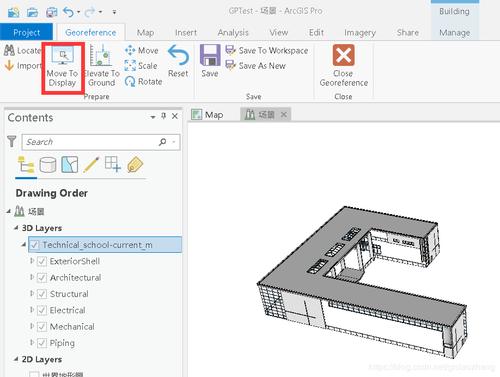This screenshot has height=377, width=500.
Task: Switch to the Map ribbon tab
Action: pyautogui.click(x=145, y=32)
